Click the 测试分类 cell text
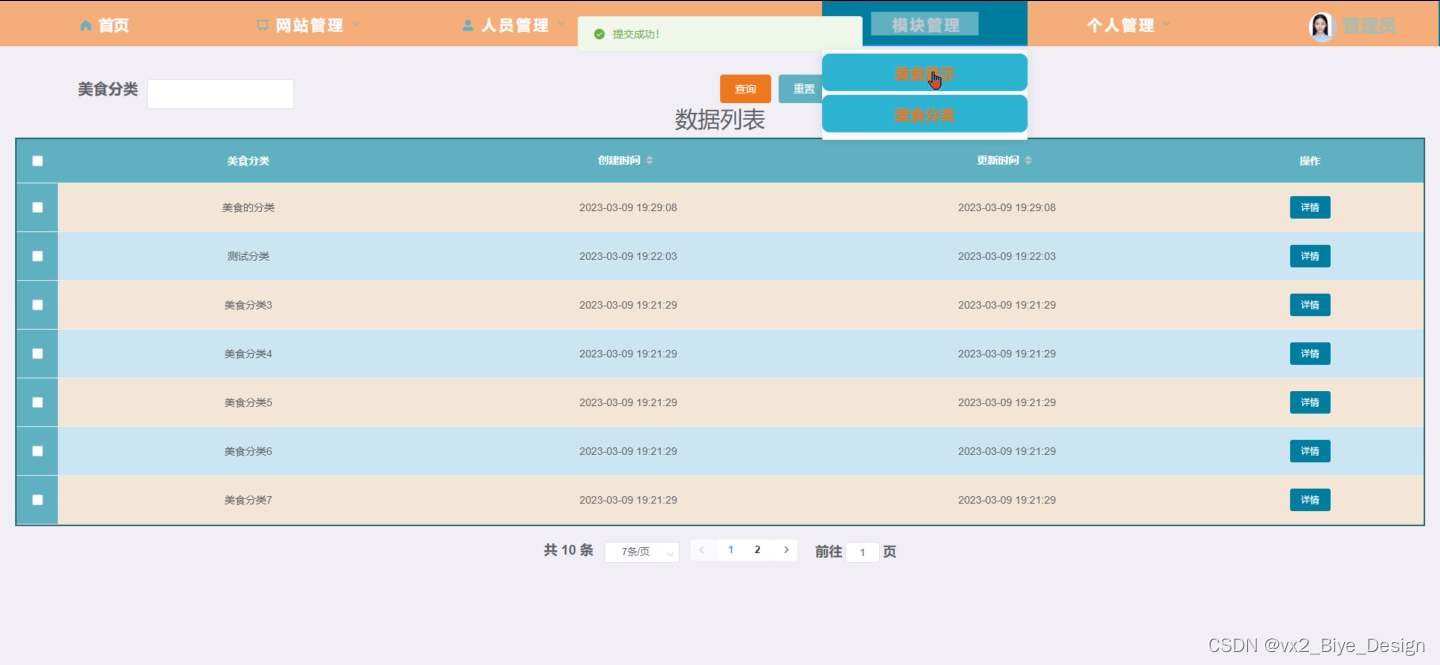1440x665 pixels. (x=248, y=256)
